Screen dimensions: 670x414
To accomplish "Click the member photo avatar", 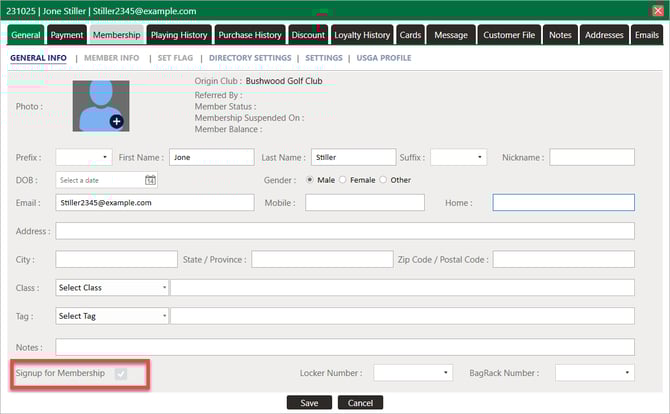I will click(x=98, y=105).
